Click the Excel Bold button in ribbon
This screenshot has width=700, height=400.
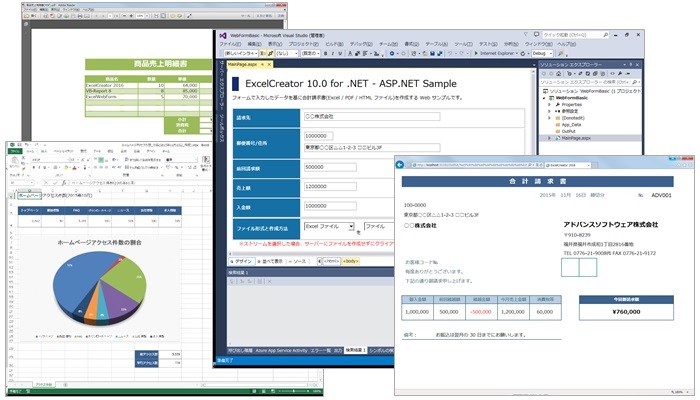tap(33, 167)
